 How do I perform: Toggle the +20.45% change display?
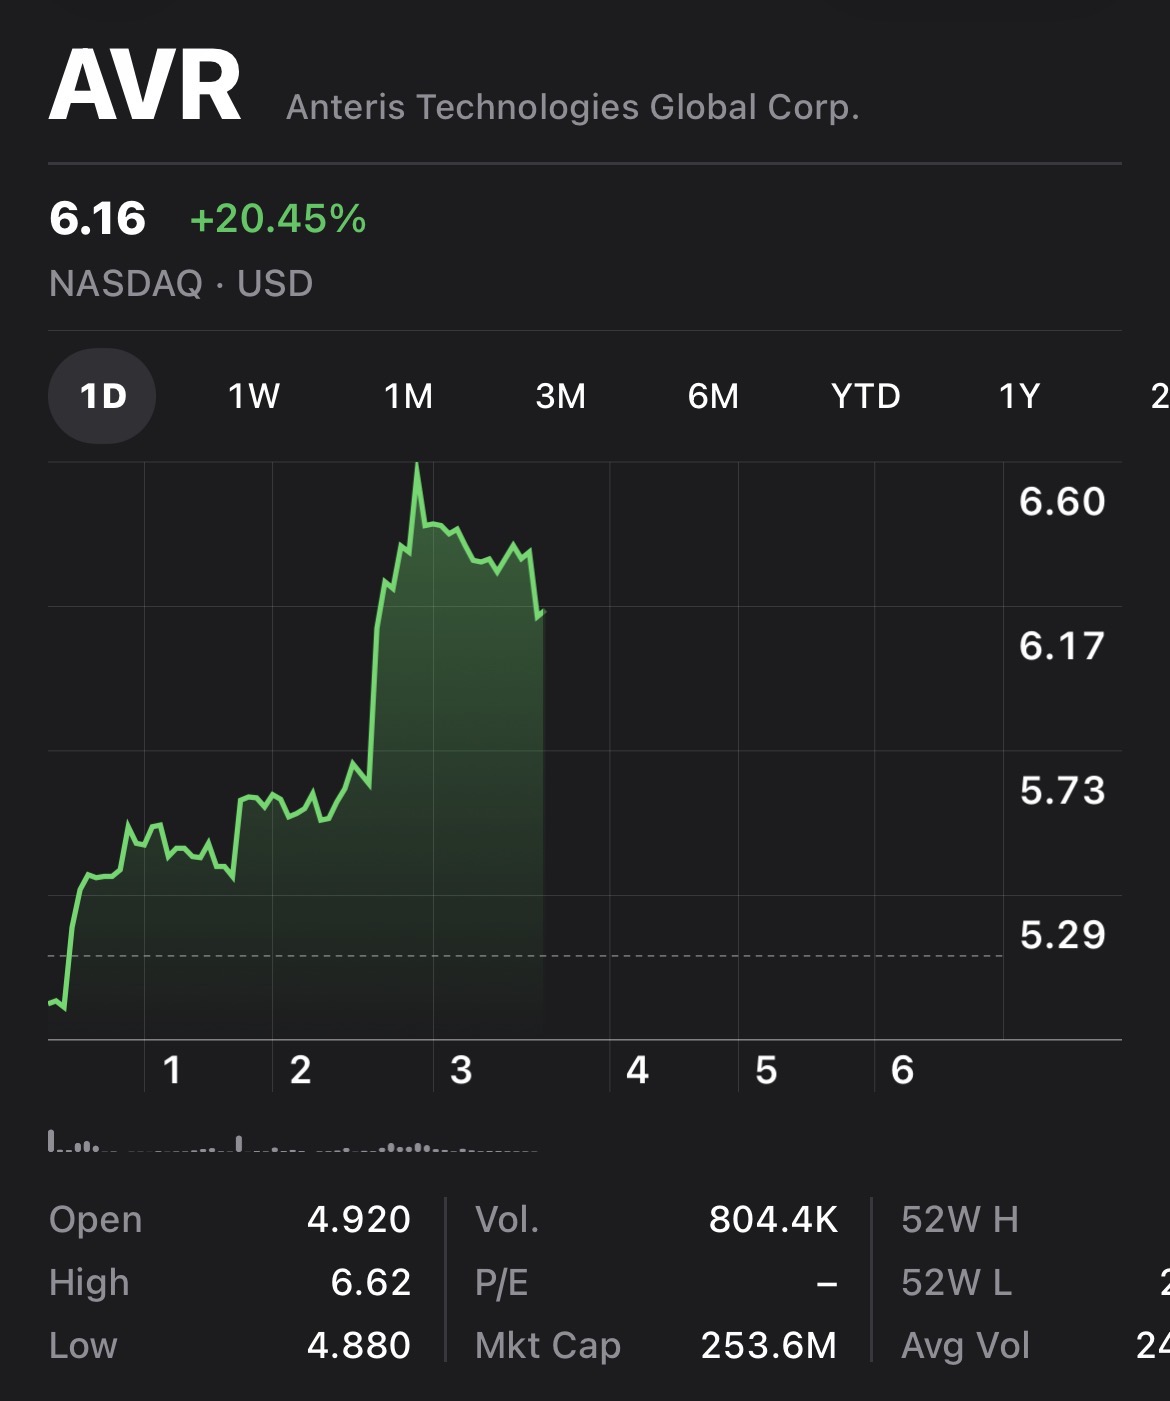[278, 219]
